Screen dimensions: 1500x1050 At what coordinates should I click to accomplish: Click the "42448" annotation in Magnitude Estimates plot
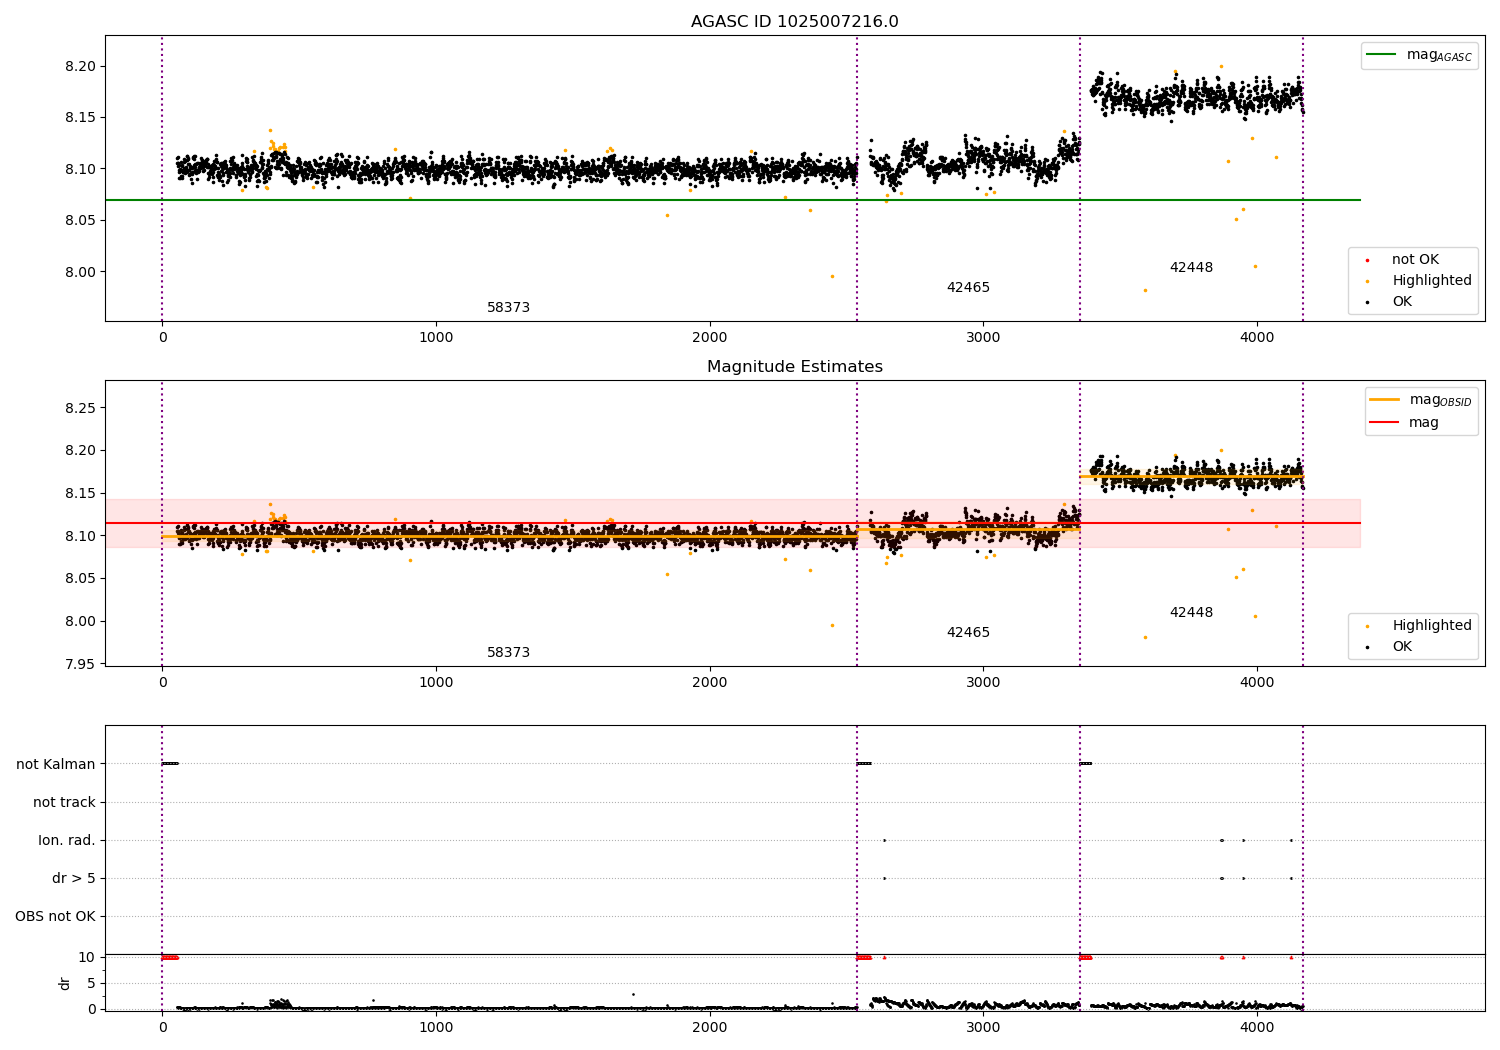click(x=1191, y=613)
